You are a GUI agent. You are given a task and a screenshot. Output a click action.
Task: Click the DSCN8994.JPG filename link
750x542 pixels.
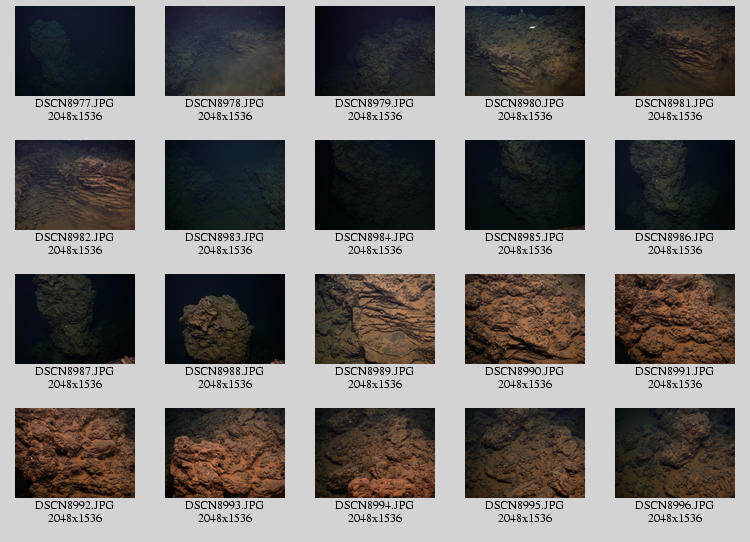375,506
